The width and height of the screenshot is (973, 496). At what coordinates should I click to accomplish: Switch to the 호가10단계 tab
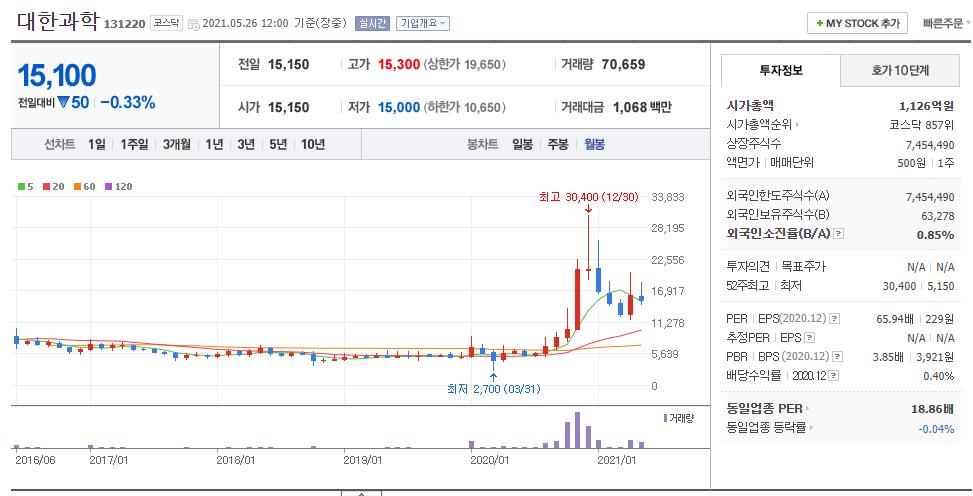pos(900,70)
